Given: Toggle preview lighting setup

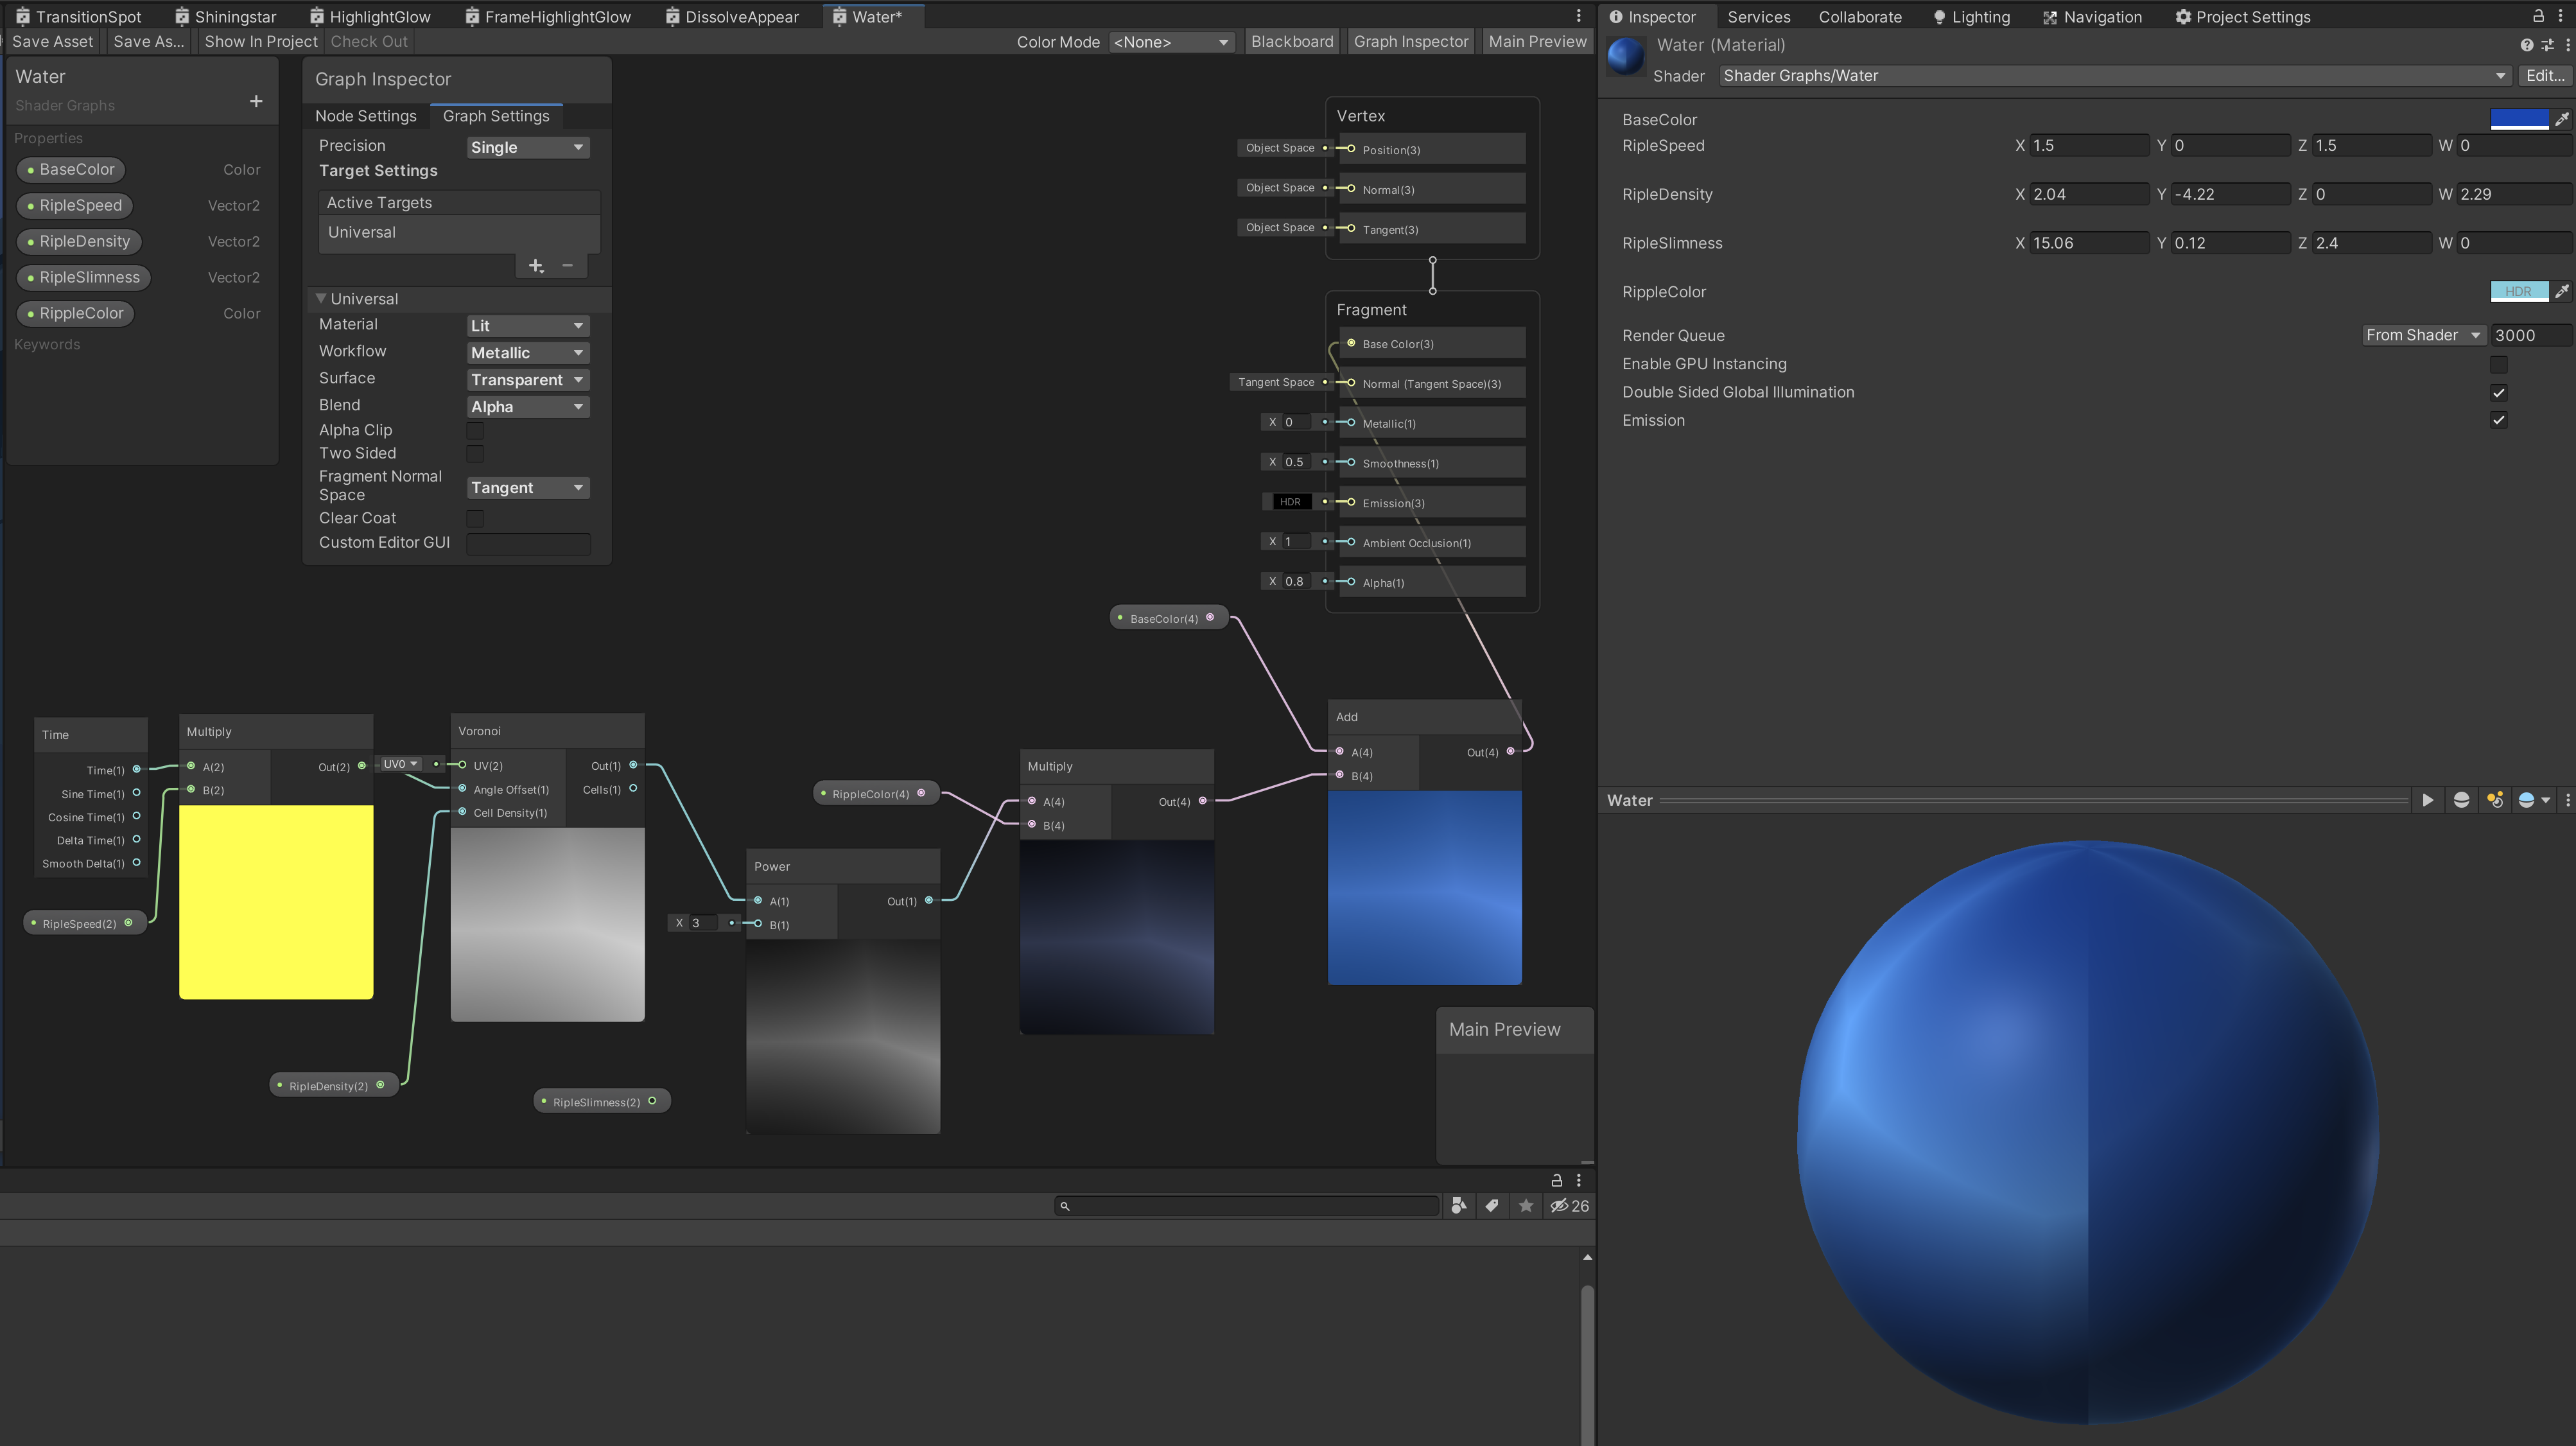Looking at the screenshot, I should tap(2495, 800).
